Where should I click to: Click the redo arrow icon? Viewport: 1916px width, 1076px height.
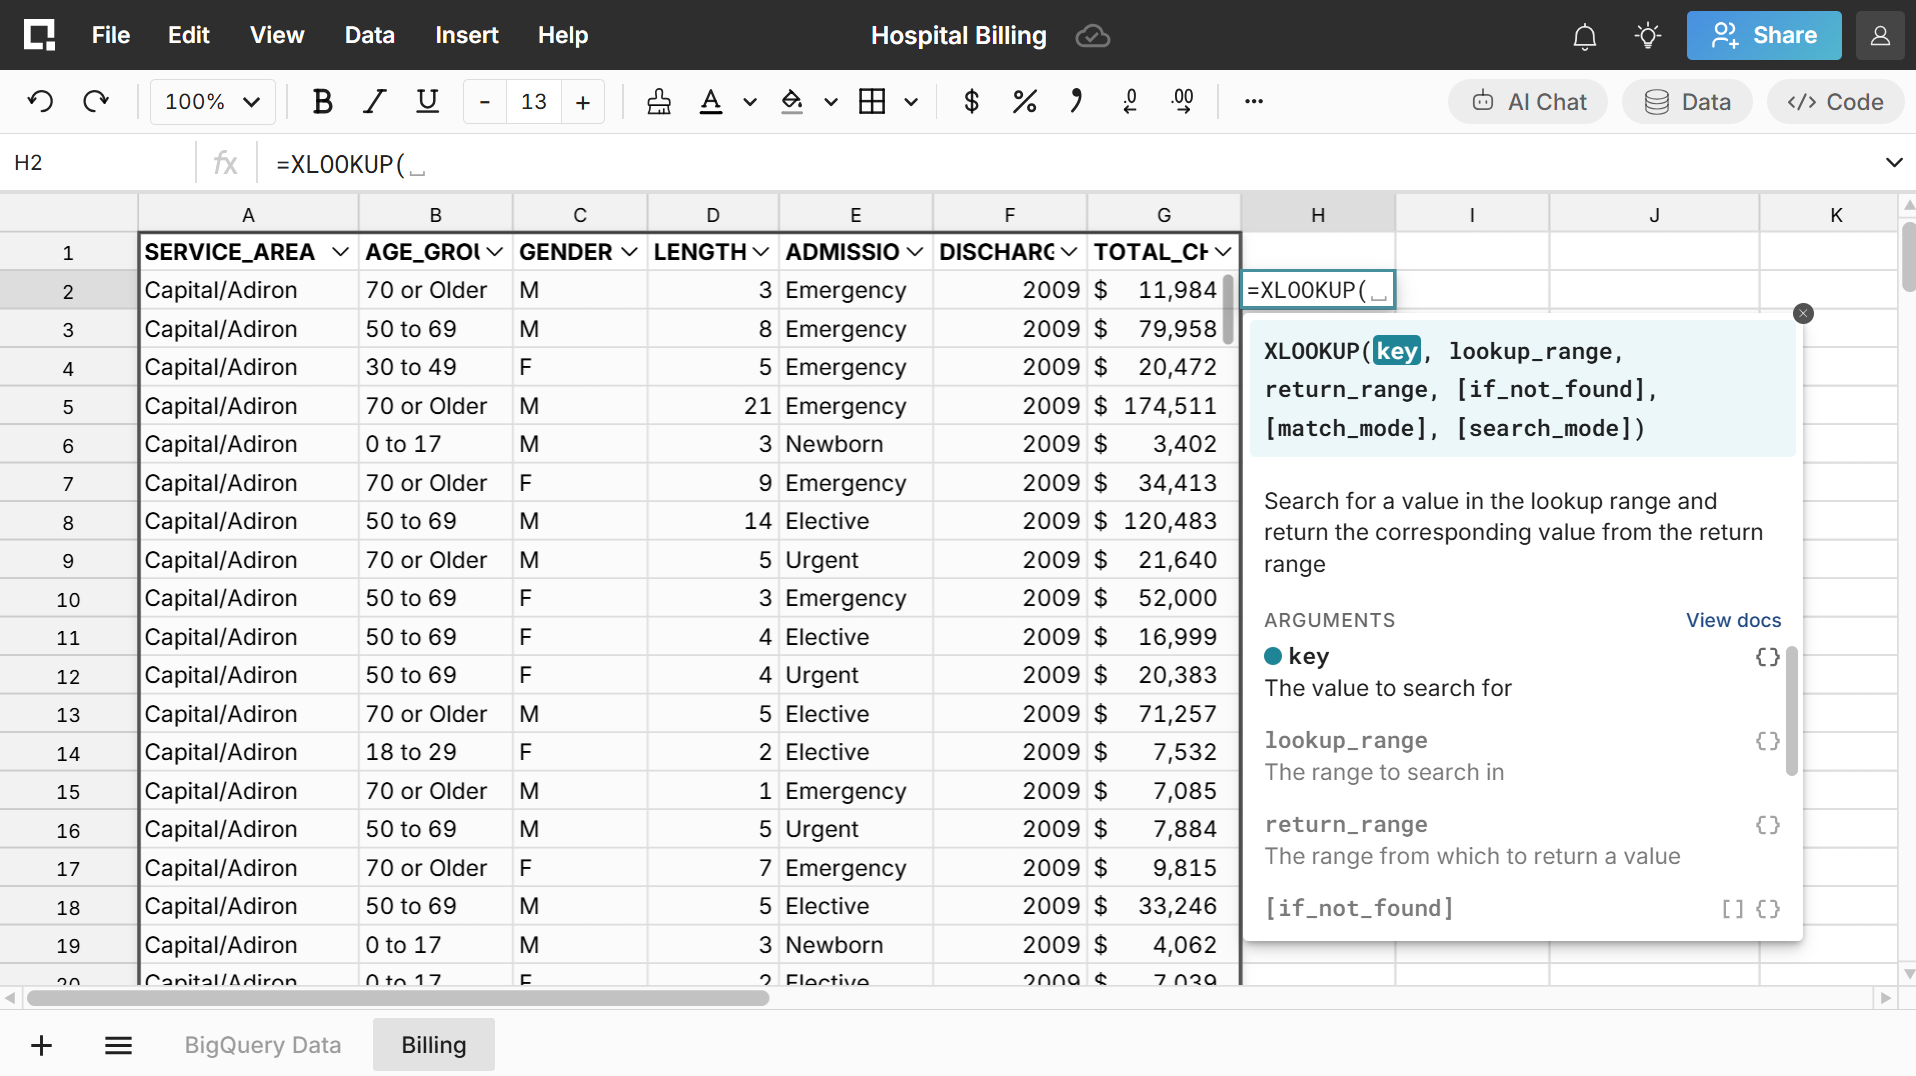tap(96, 102)
